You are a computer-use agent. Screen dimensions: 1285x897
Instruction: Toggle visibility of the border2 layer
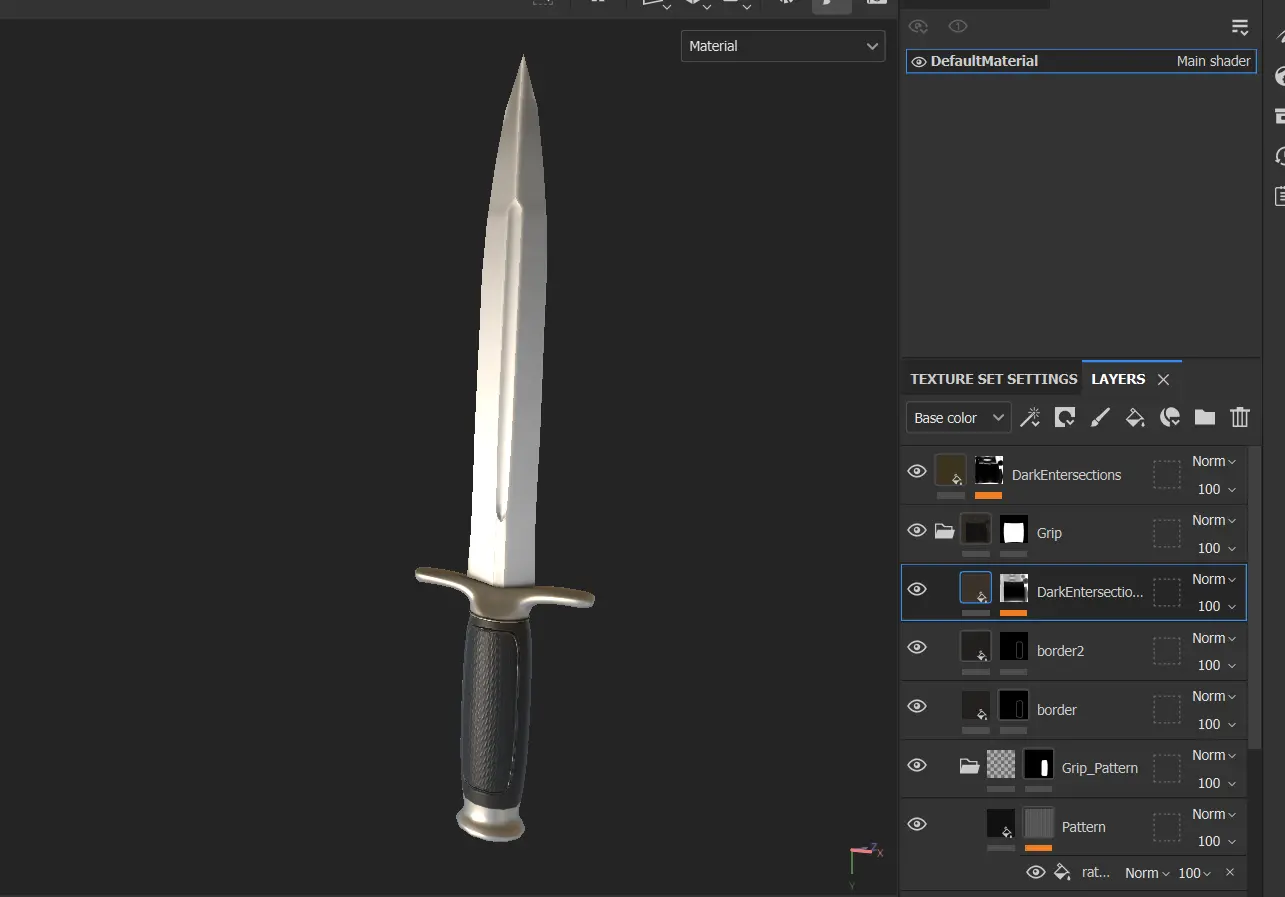pyautogui.click(x=917, y=647)
